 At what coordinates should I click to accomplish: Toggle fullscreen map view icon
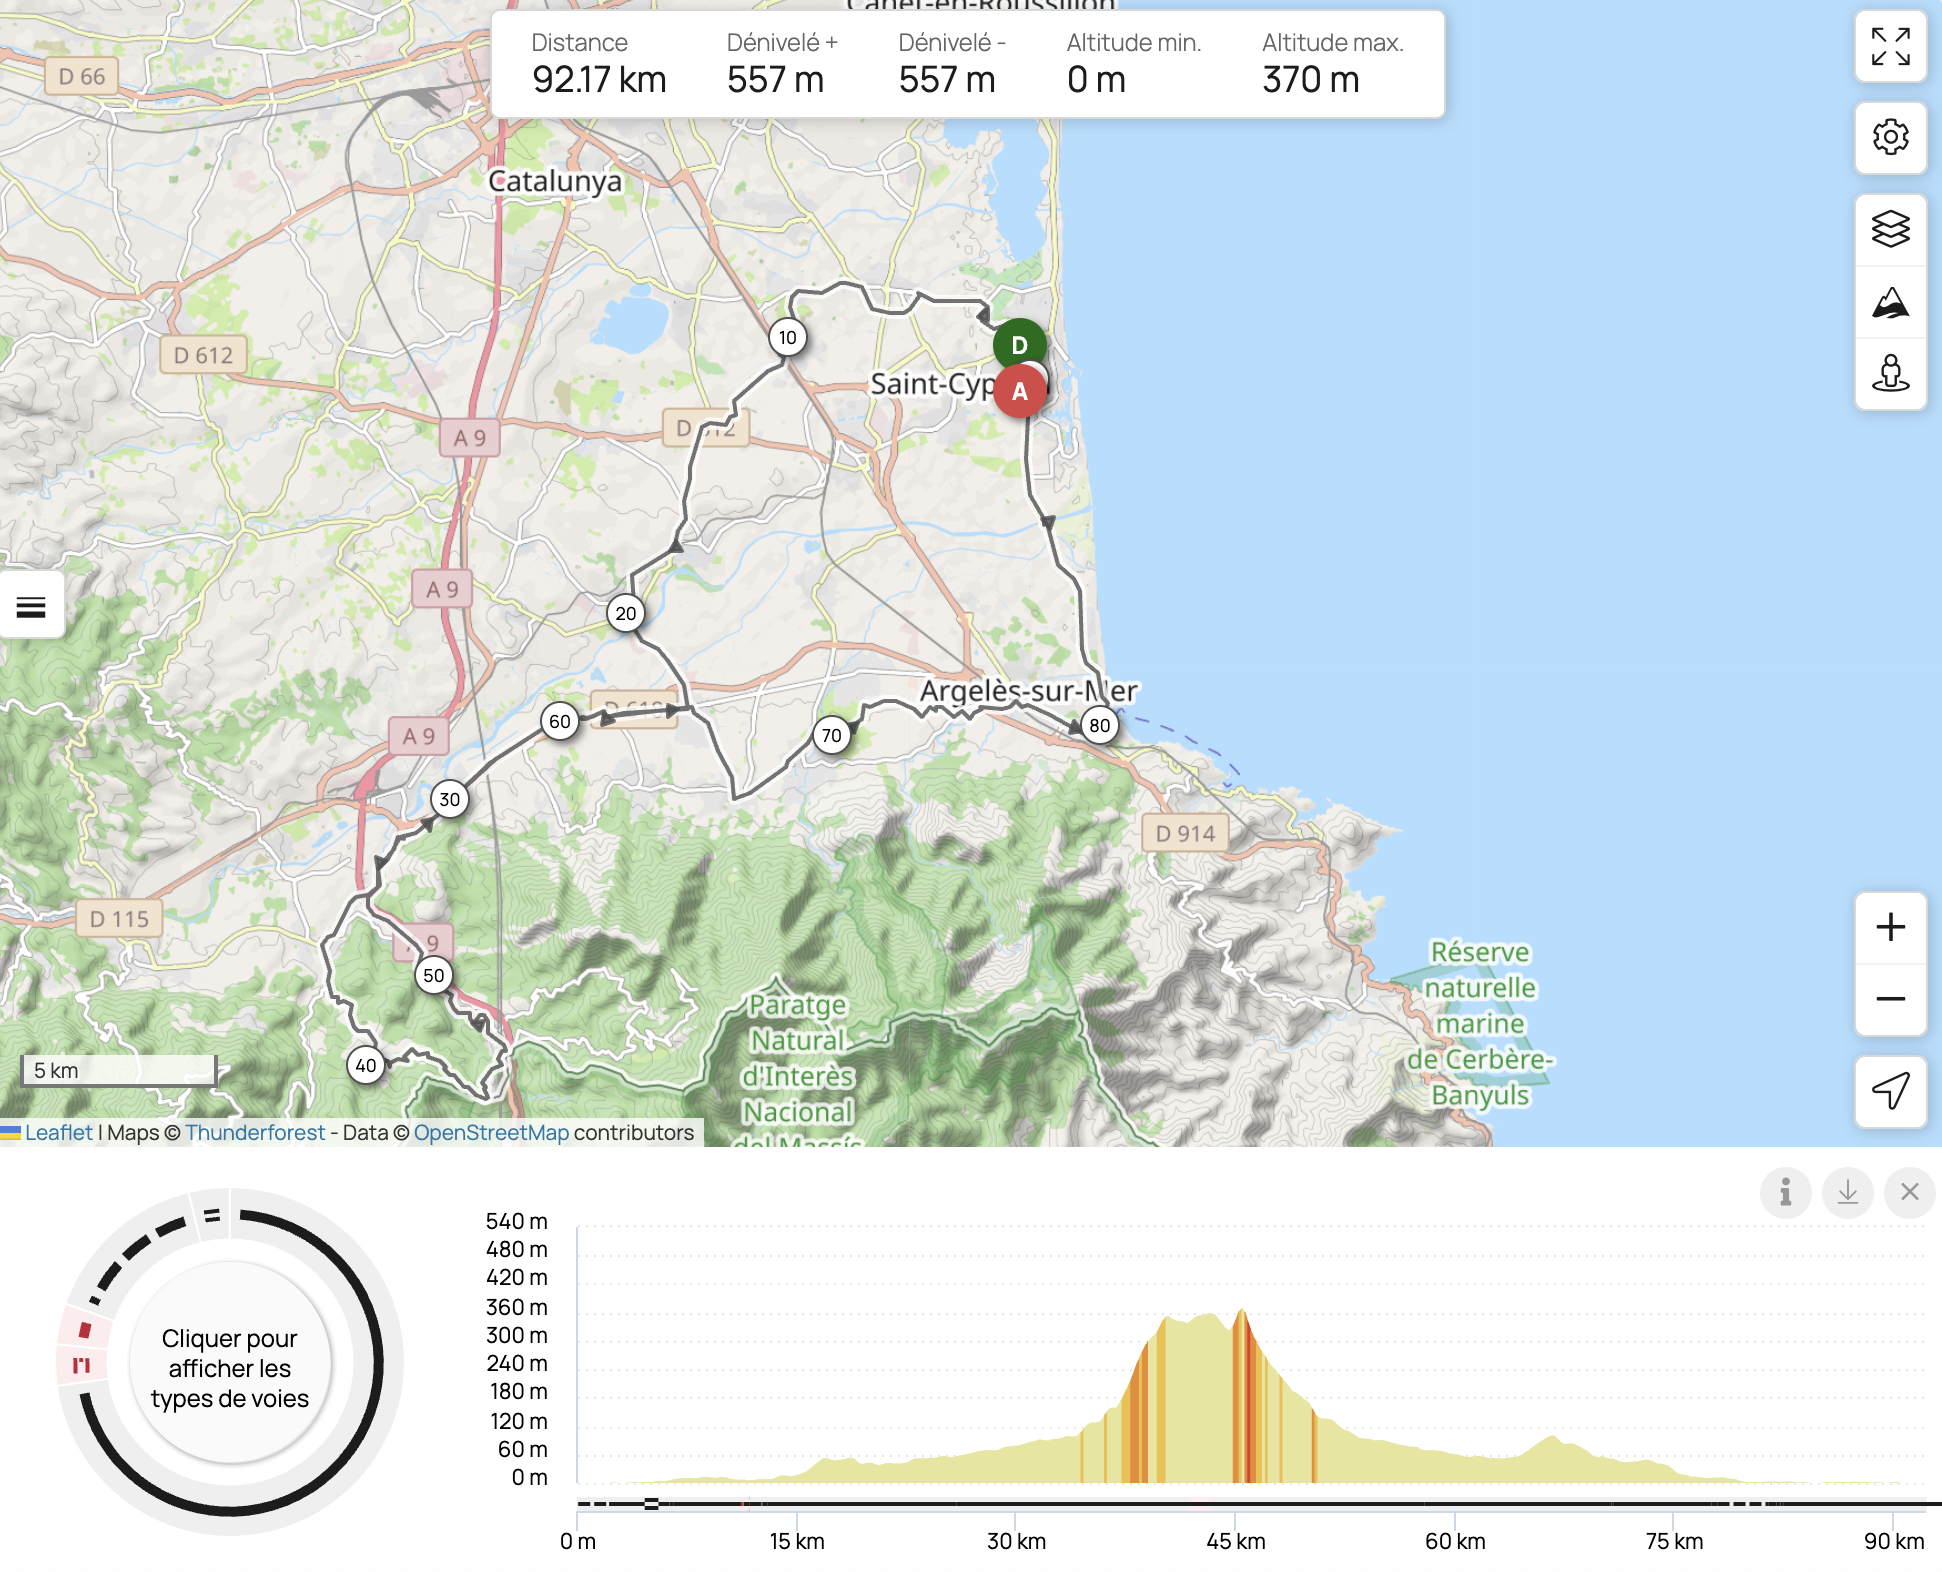pyautogui.click(x=1890, y=47)
